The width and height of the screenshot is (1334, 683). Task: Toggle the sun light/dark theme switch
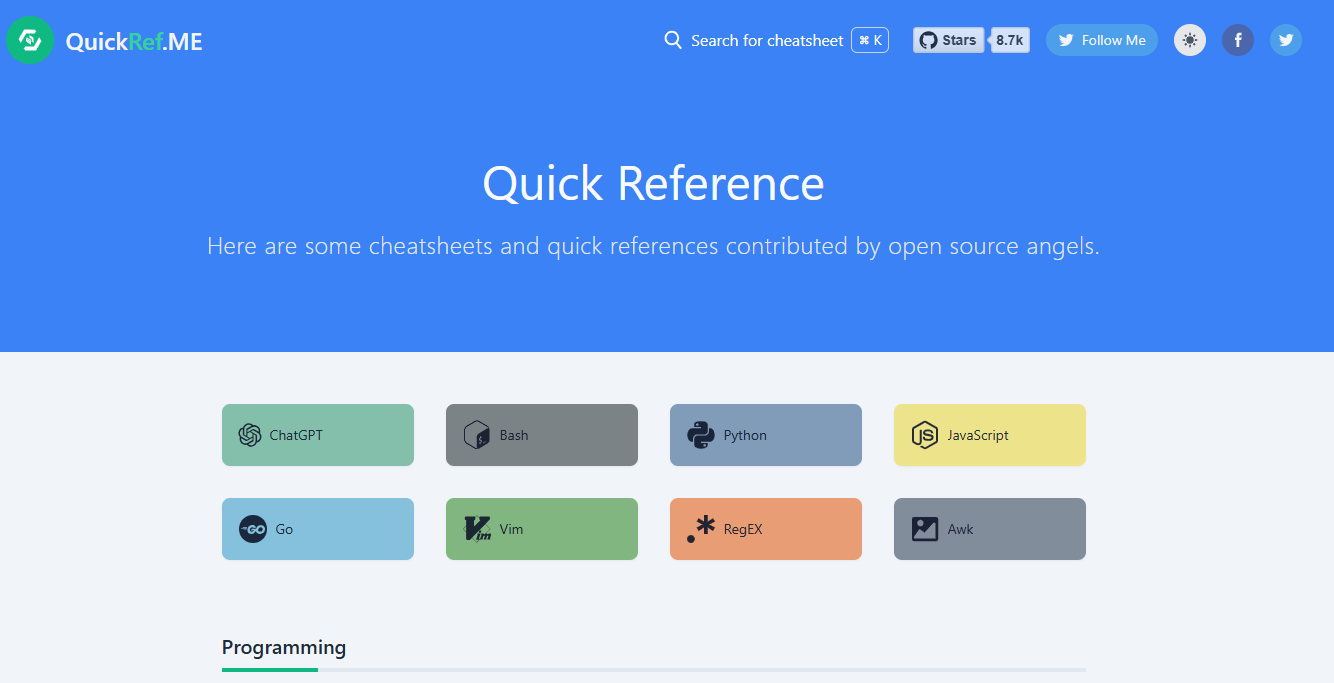[1190, 40]
